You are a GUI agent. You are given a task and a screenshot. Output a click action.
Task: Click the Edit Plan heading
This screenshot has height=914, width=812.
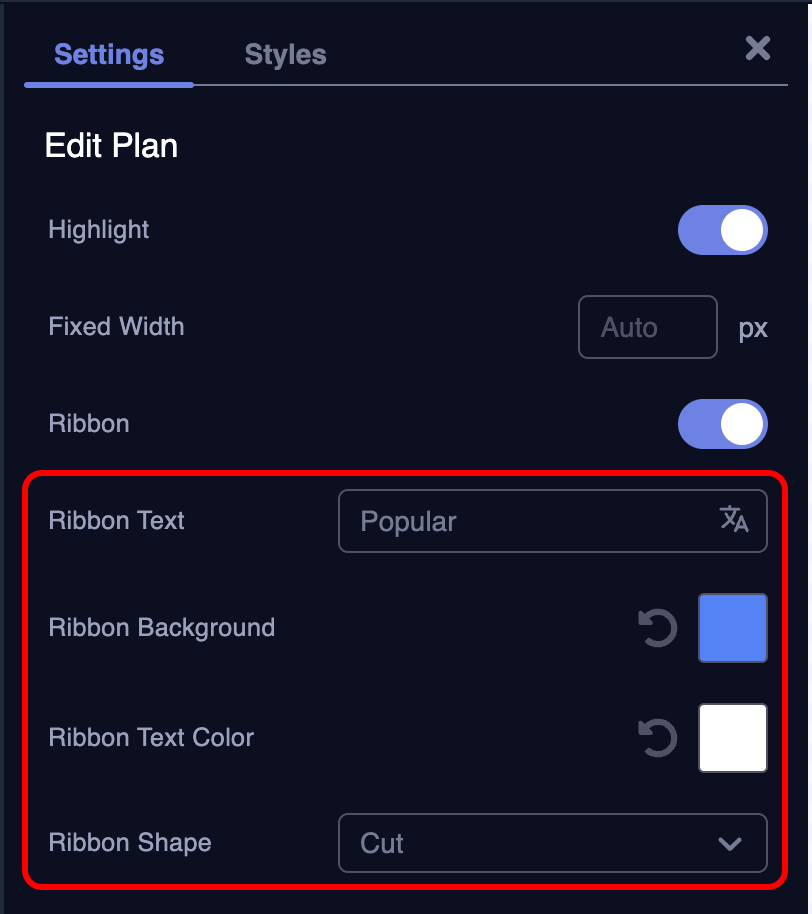pyautogui.click(x=111, y=146)
